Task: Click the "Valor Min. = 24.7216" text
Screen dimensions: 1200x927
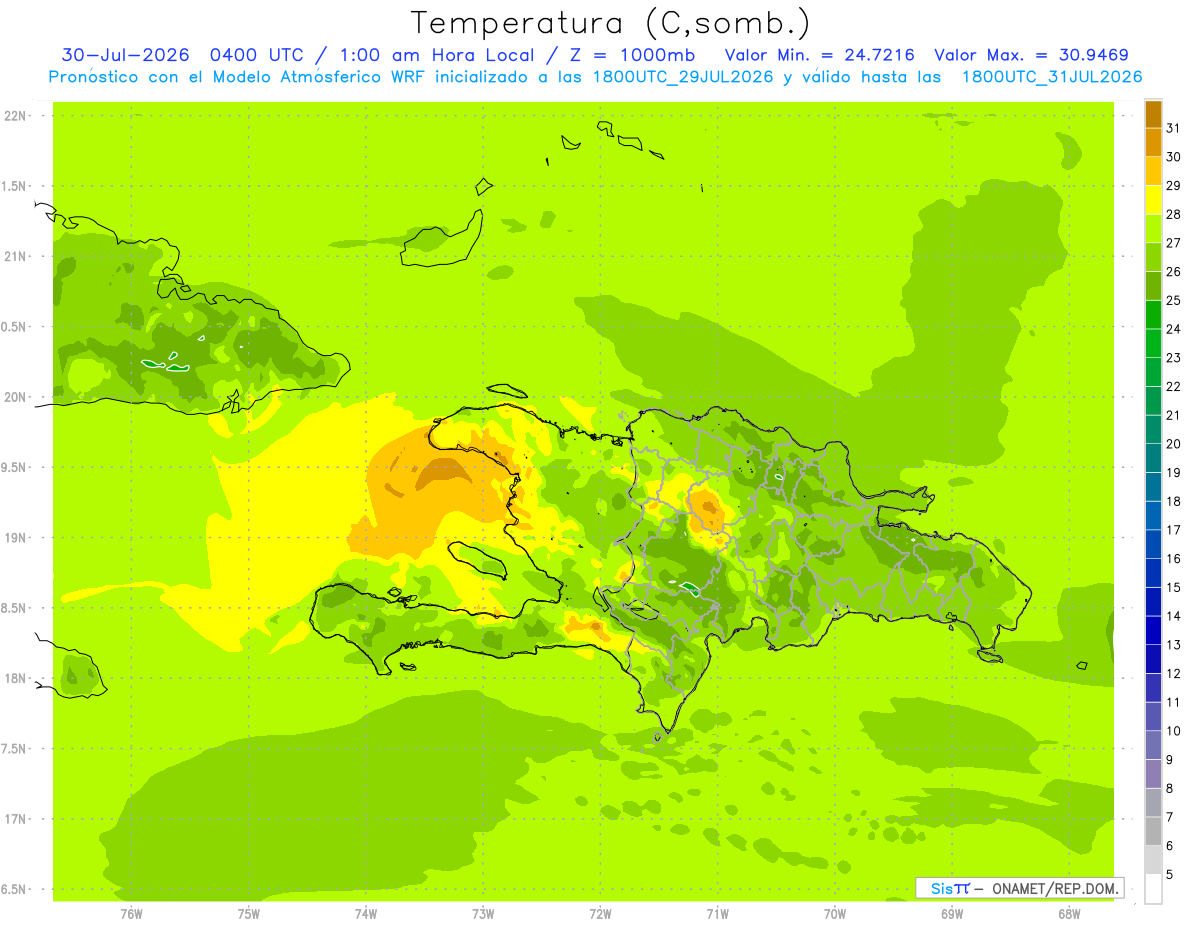Action: click(819, 55)
